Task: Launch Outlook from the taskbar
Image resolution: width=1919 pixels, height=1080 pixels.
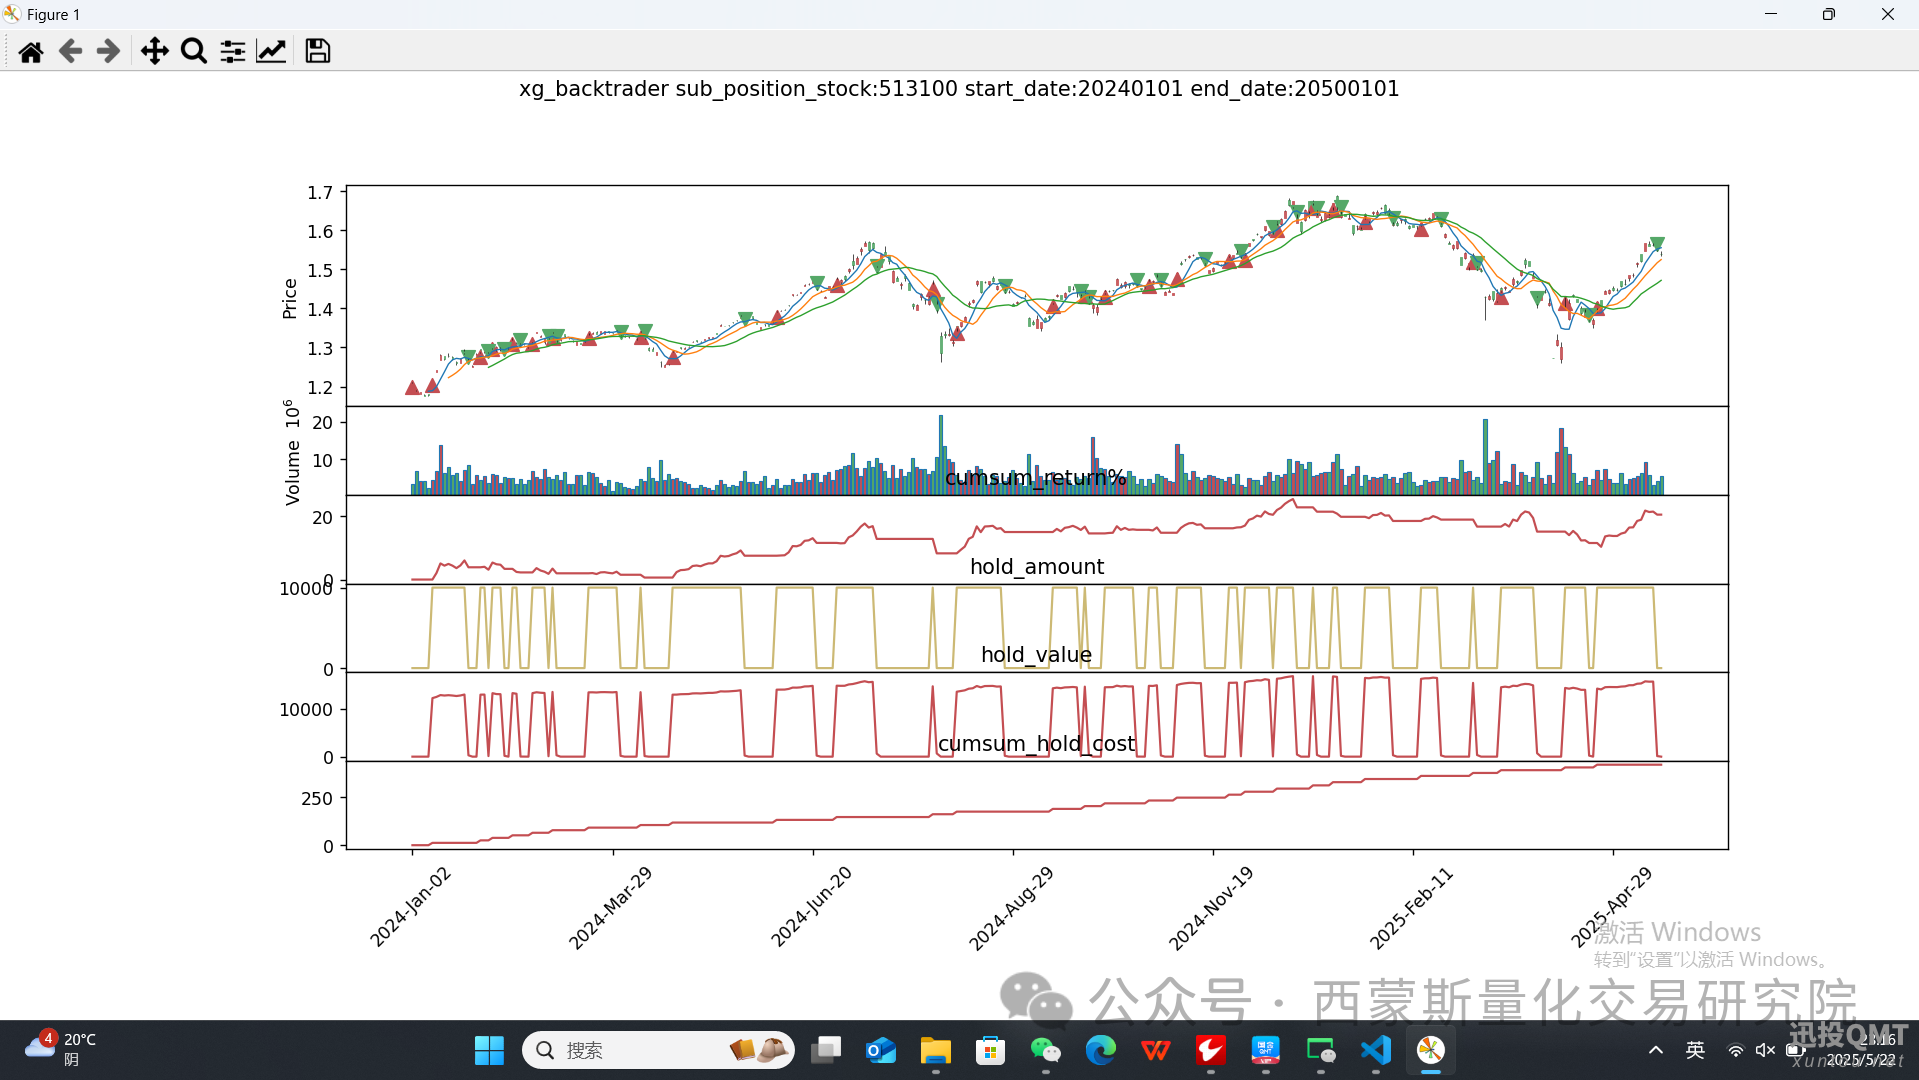Action: tap(881, 1050)
